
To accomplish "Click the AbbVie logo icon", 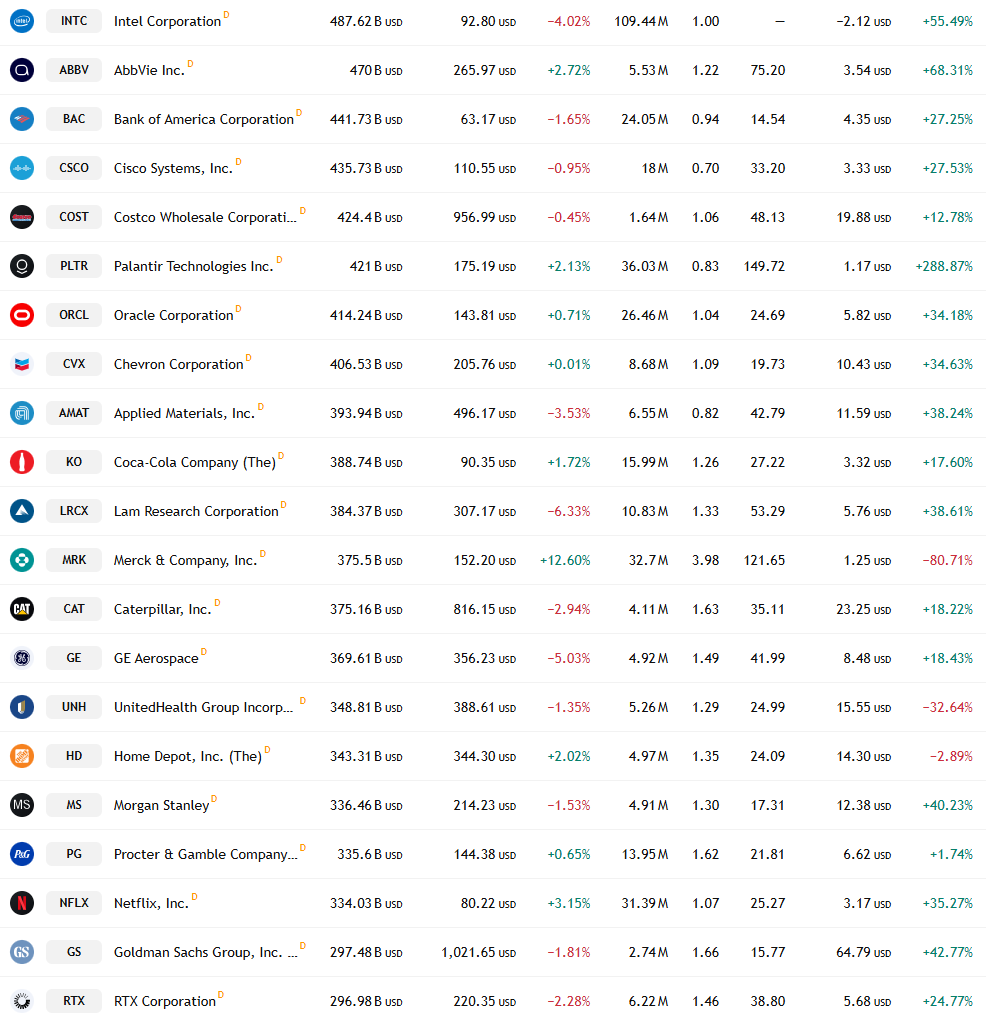I will click(x=22, y=70).
